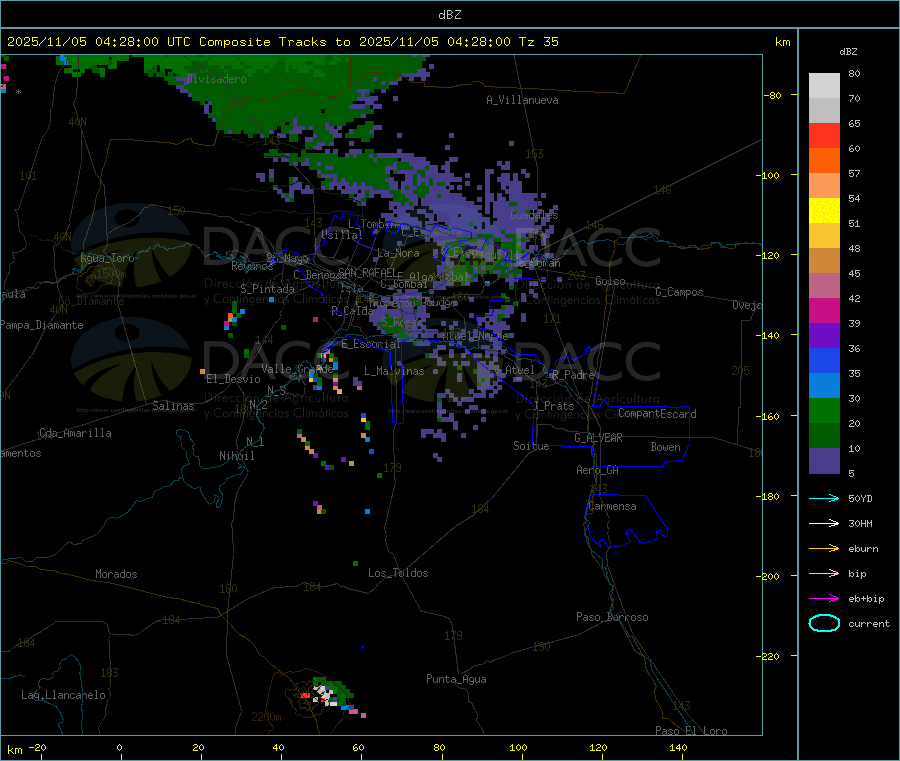The height and width of the screenshot is (761, 900).
Task: Click the 'Divisadero' map label
Action: (x=216, y=79)
